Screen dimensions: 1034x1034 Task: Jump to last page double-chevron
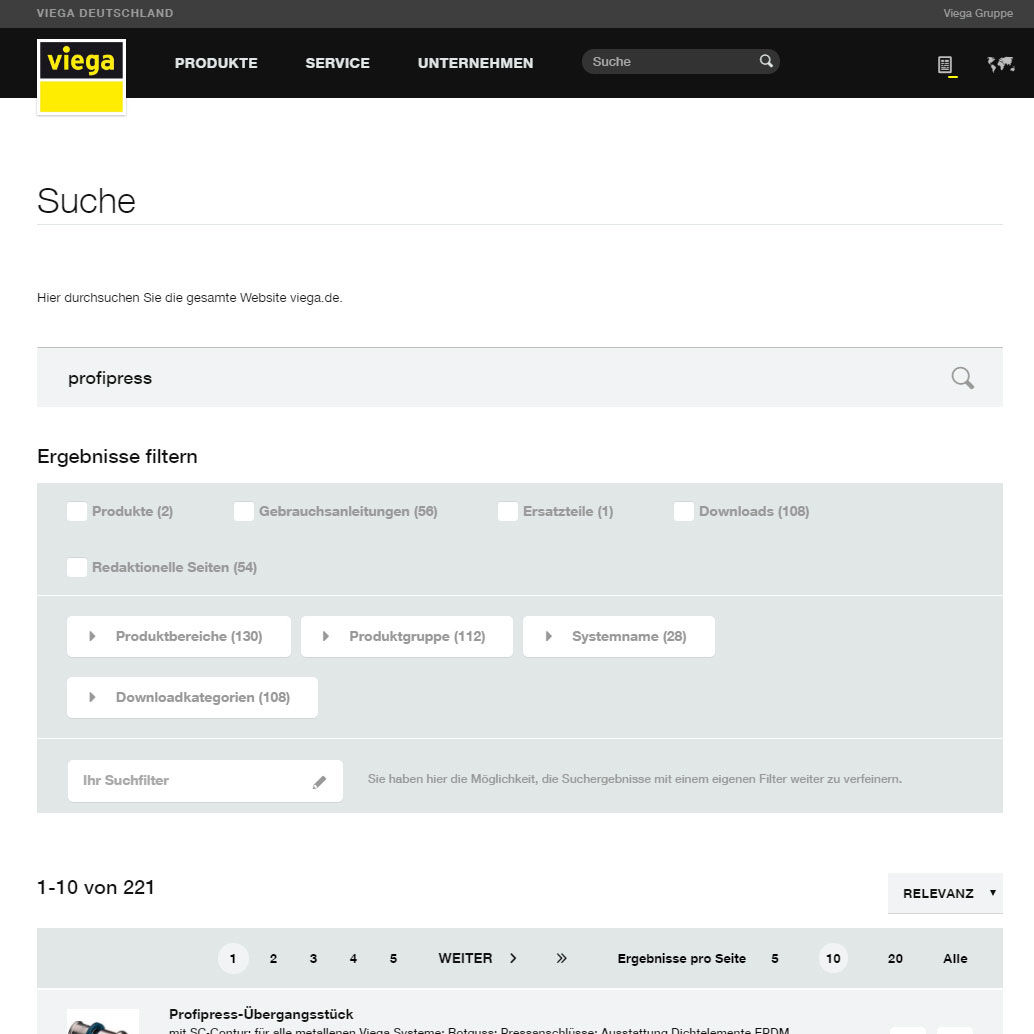point(561,958)
